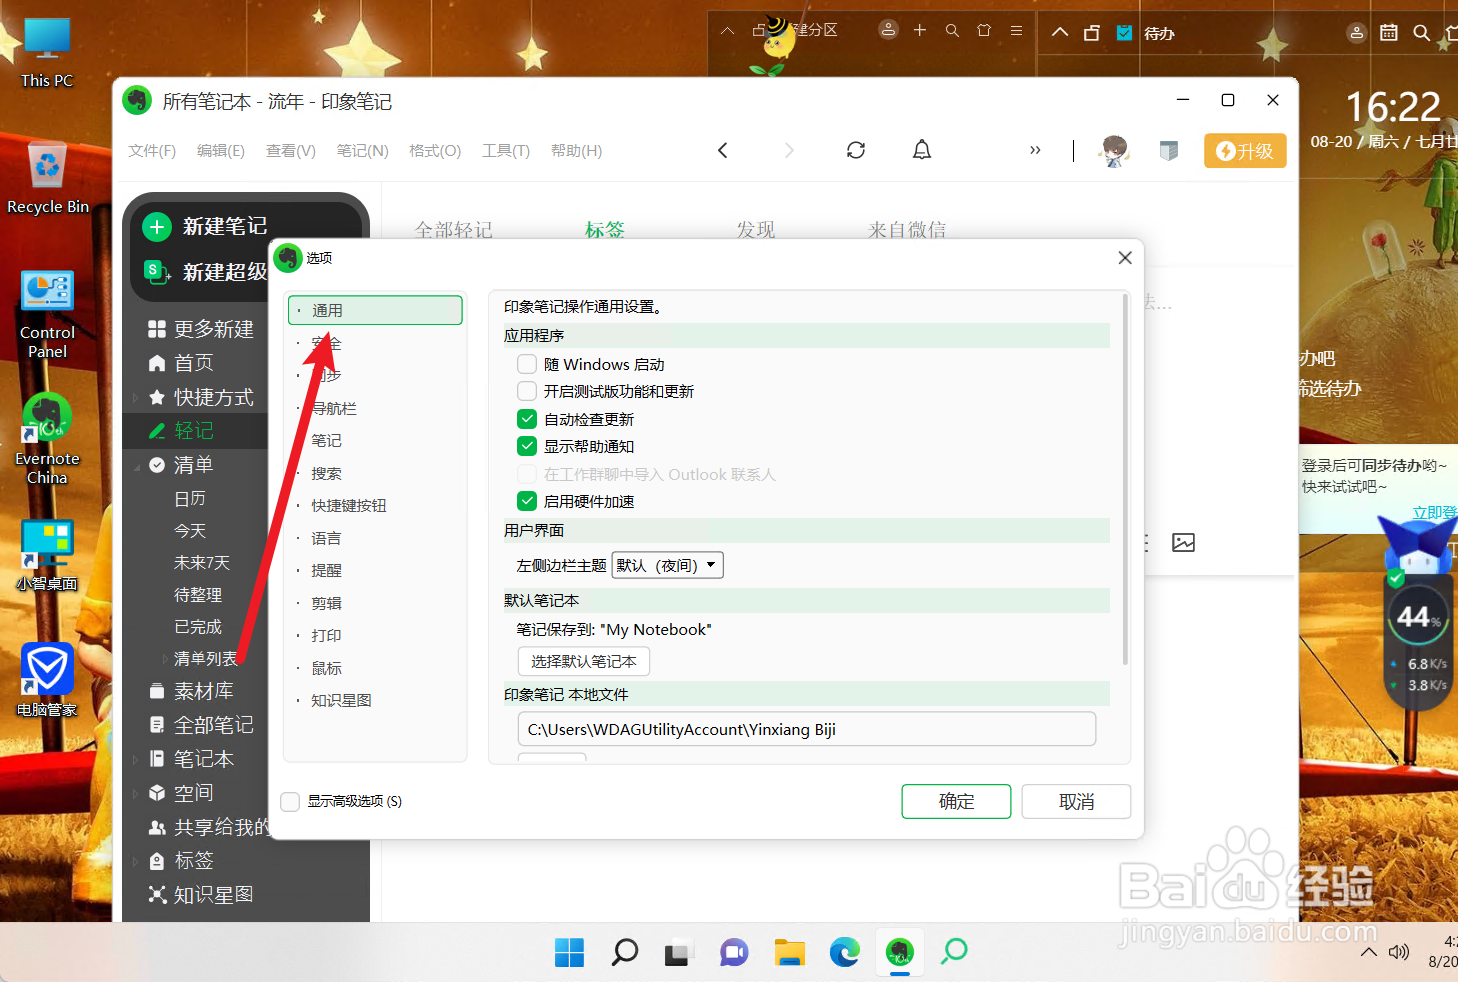Open the 帮助(H) menu
1458x982 pixels.
pos(577,151)
